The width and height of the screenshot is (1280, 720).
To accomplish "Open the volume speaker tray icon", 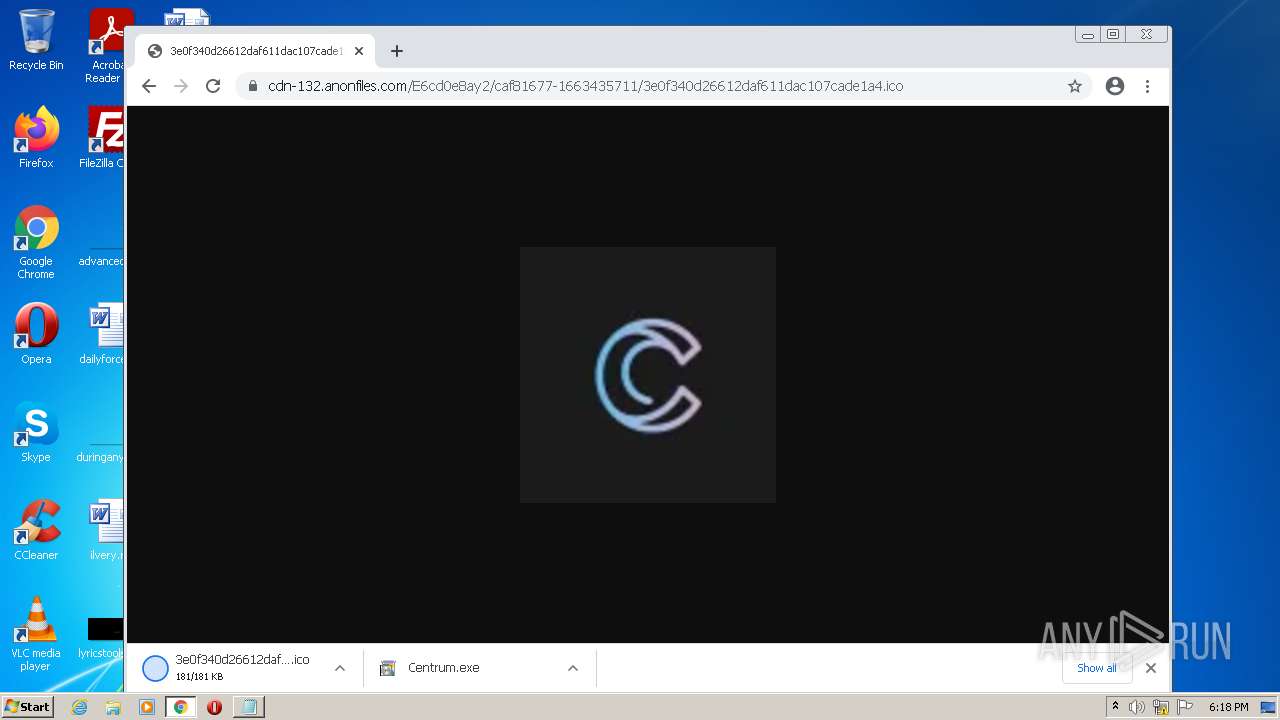I will pos(1137,707).
